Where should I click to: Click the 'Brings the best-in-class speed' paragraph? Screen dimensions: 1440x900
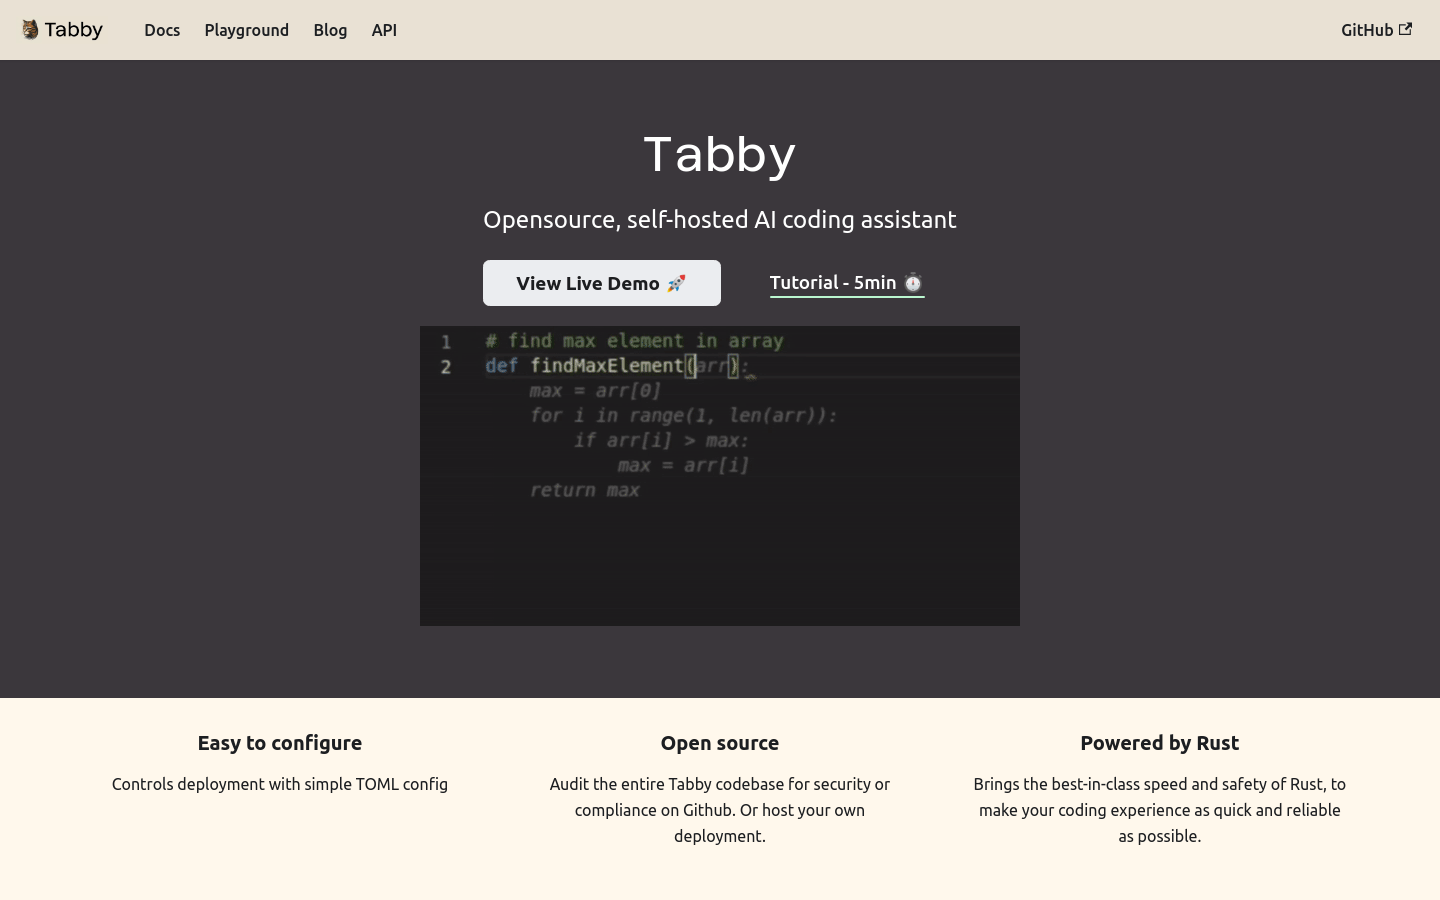pyautogui.click(x=1160, y=810)
